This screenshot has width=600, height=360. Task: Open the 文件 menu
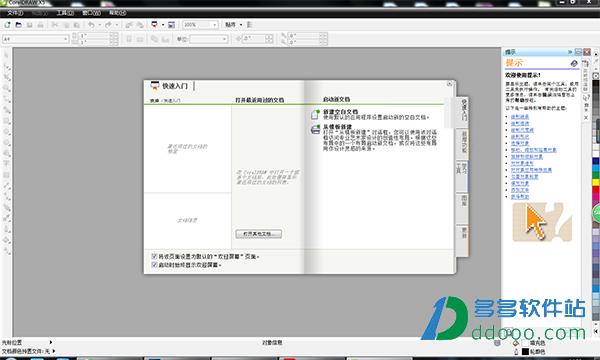[15, 13]
